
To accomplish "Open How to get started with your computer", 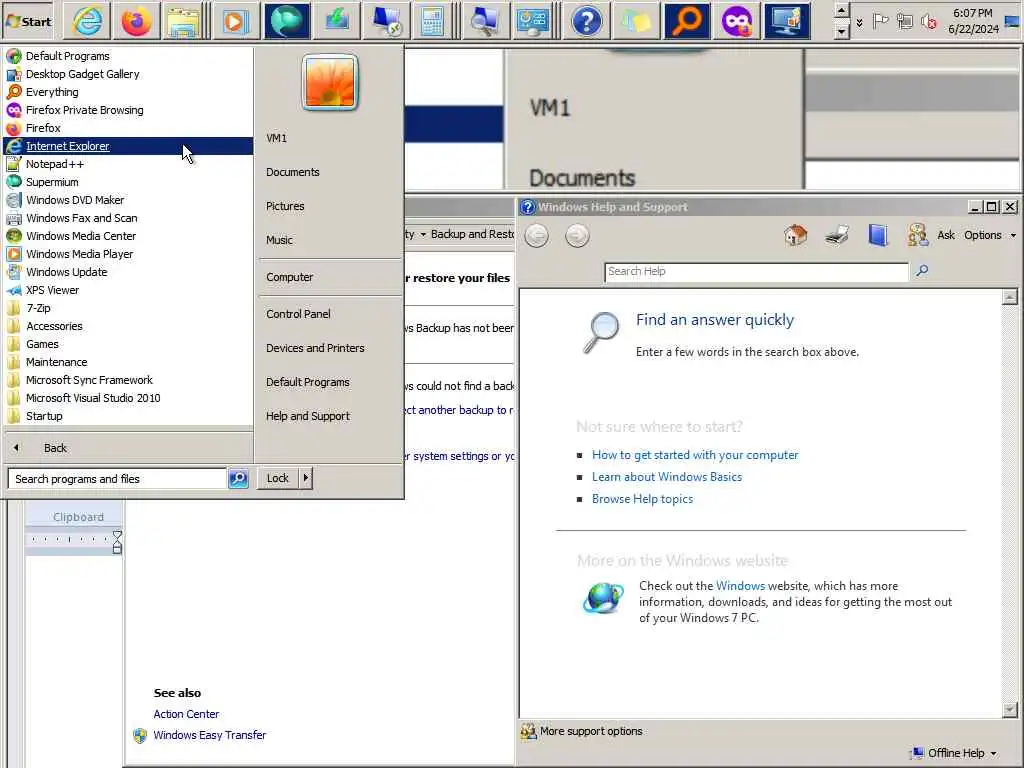I will tap(695, 455).
